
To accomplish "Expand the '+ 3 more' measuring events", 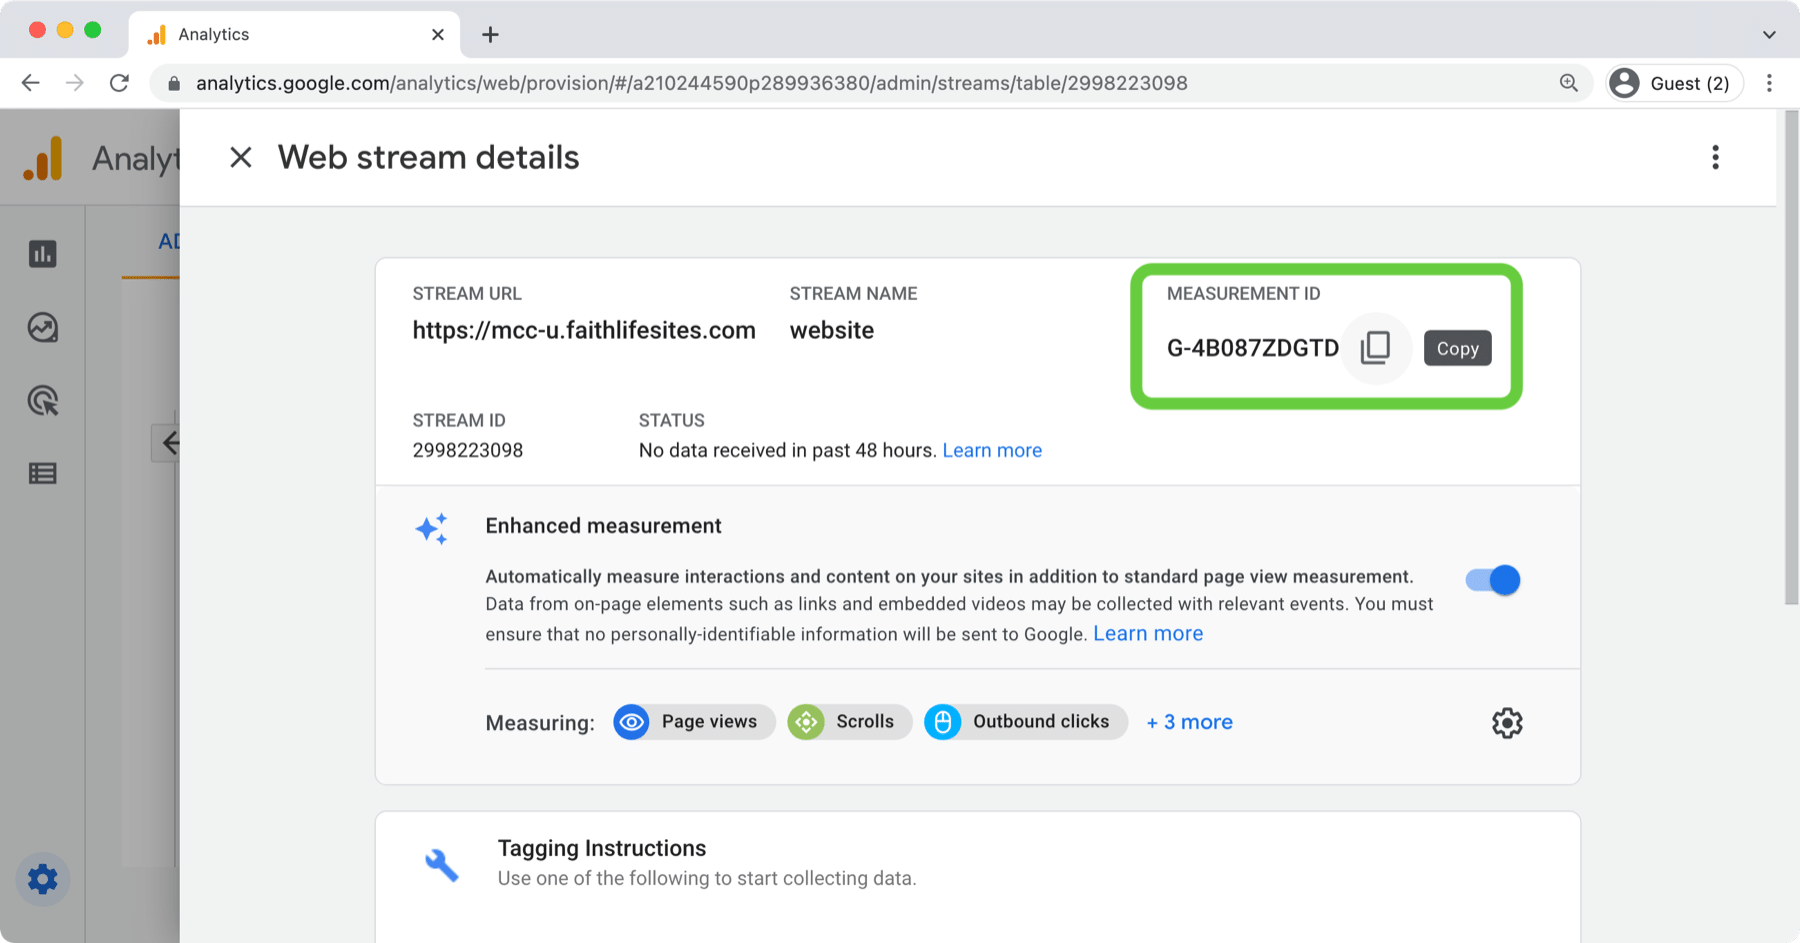I will (x=1189, y=722).
